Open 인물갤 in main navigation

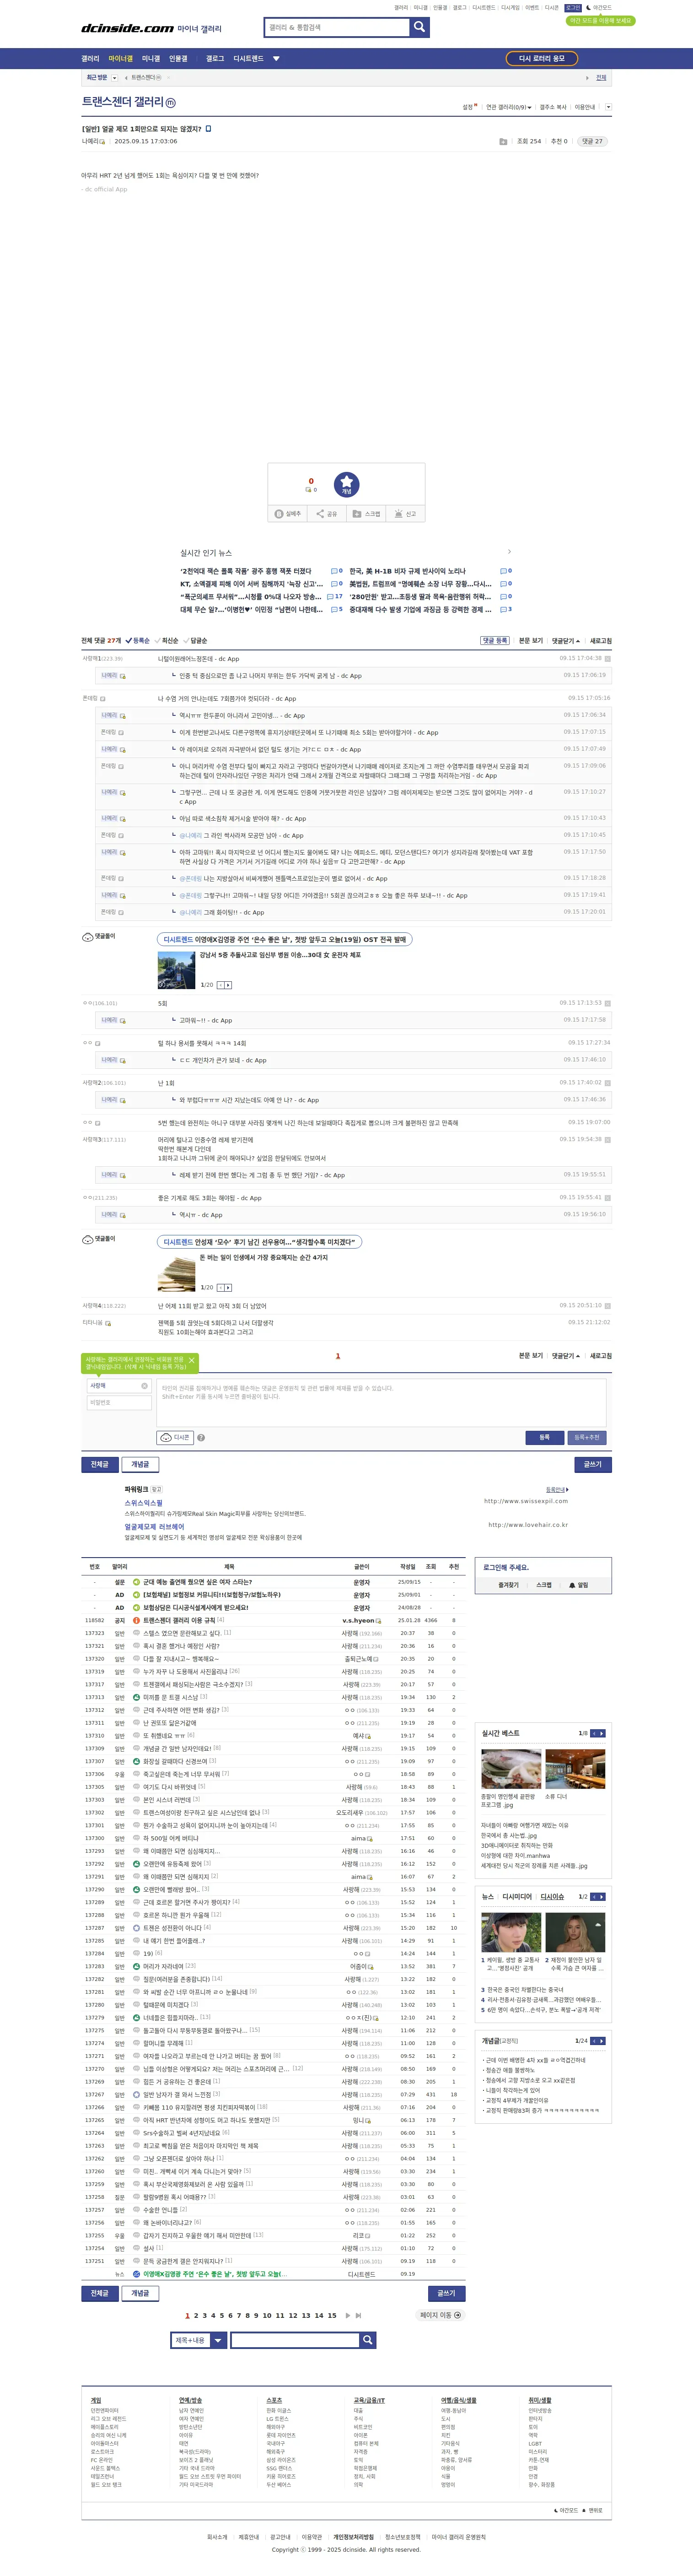(178, 59)
